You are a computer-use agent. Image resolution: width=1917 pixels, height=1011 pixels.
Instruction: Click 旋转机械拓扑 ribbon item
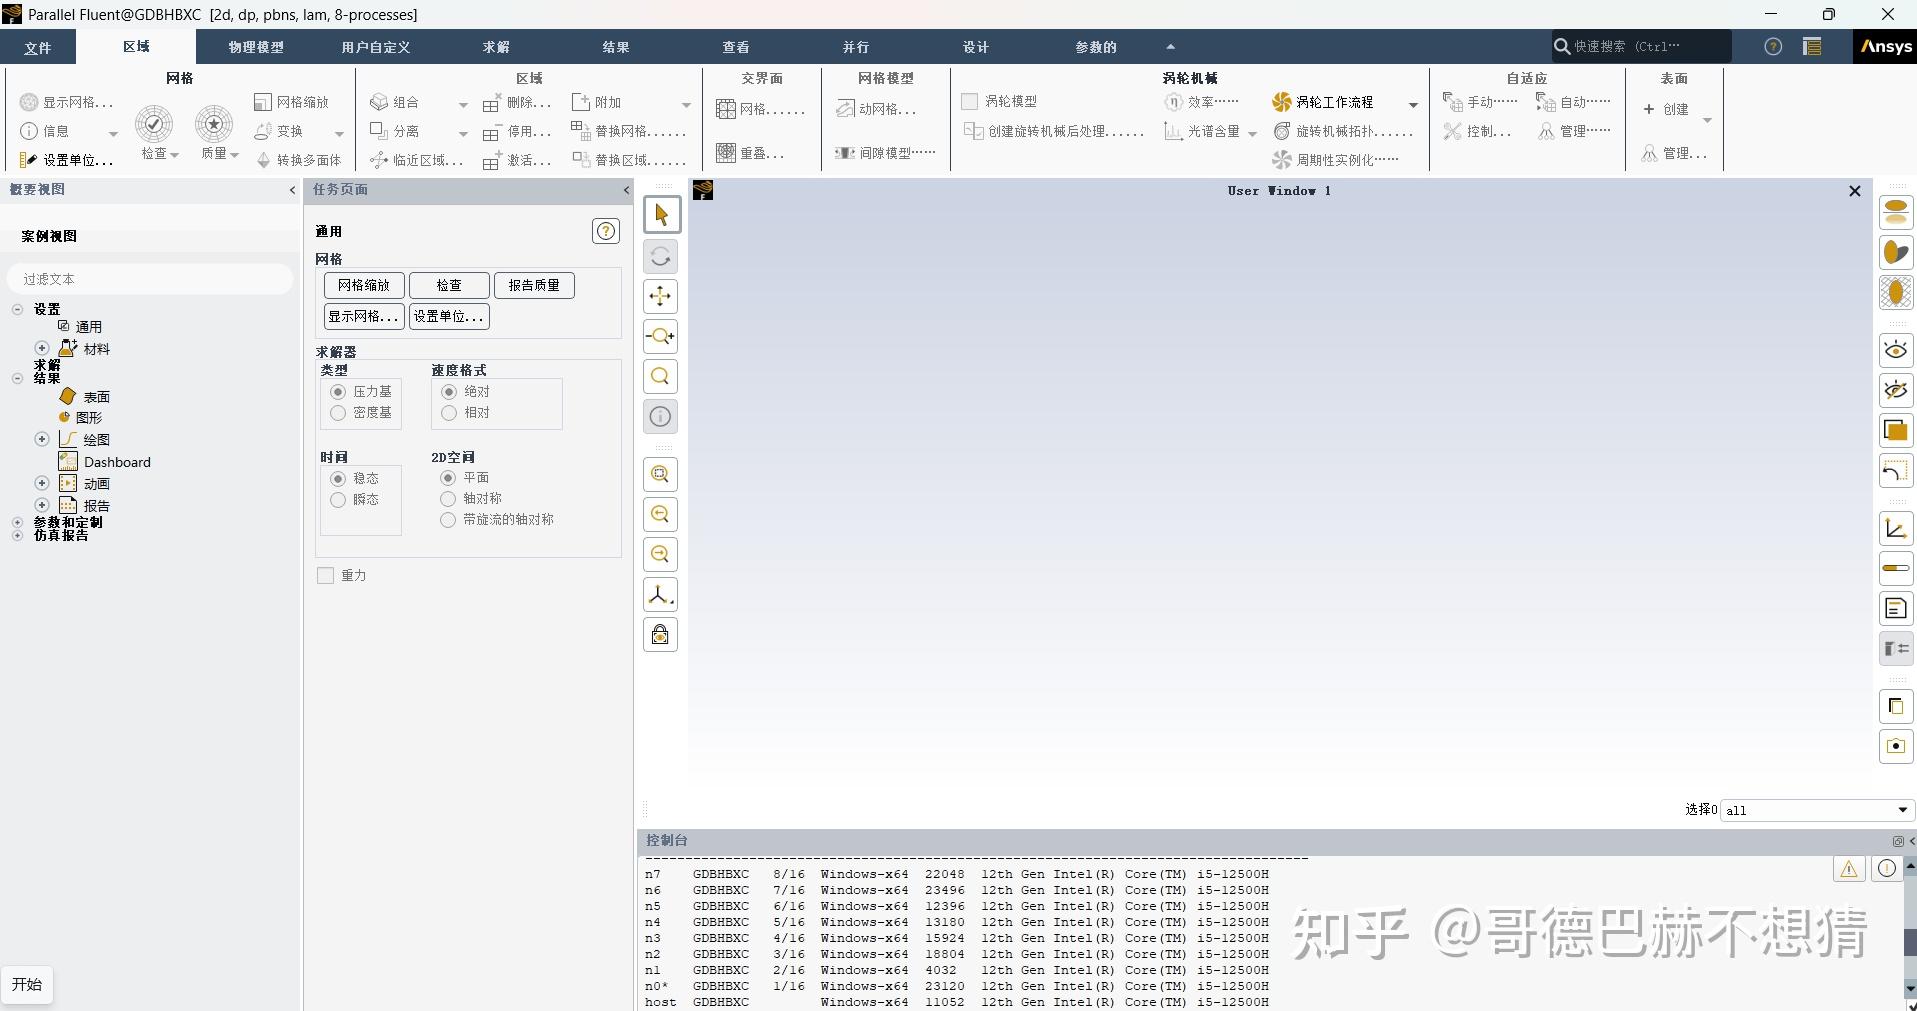[x=1343, y=131]
